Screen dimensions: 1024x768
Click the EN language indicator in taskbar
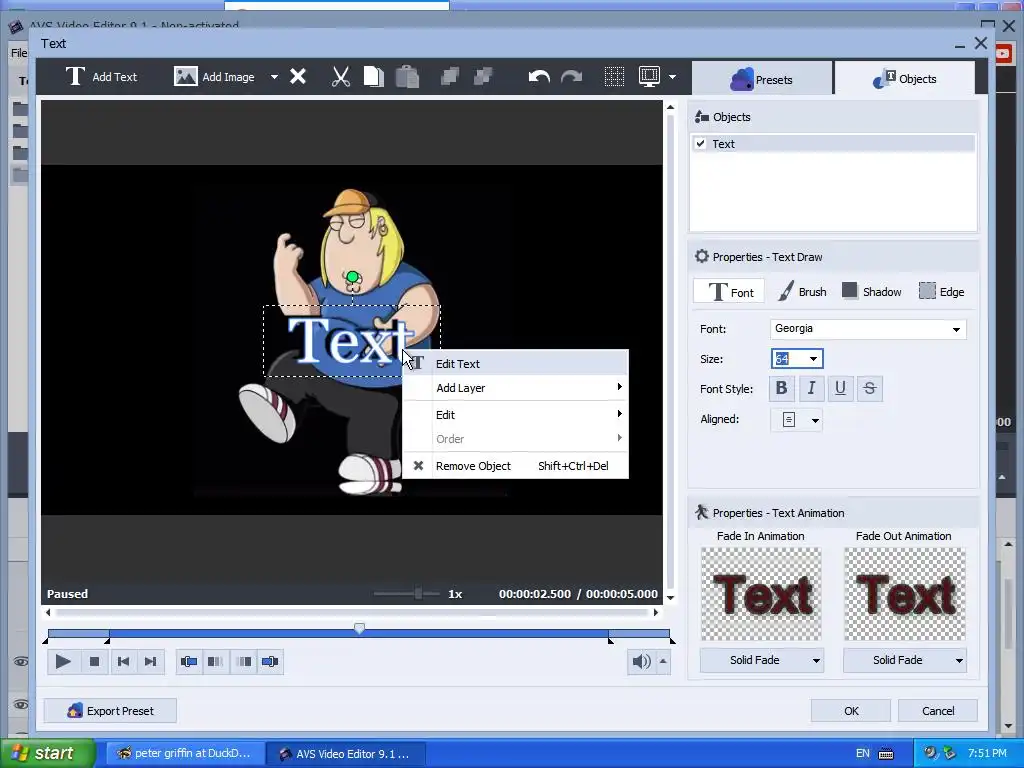[863, 753]
